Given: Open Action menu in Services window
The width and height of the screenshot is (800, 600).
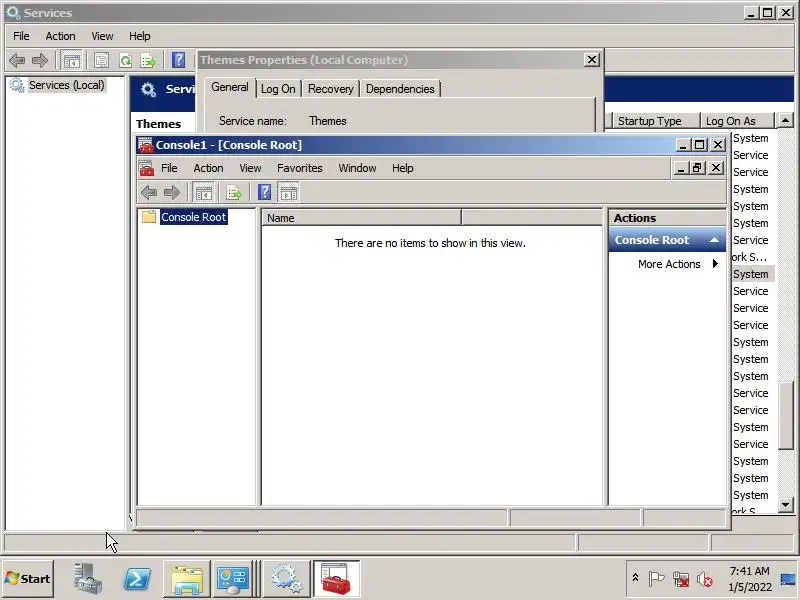Looking at the screenshot, I should pos(60,36).
